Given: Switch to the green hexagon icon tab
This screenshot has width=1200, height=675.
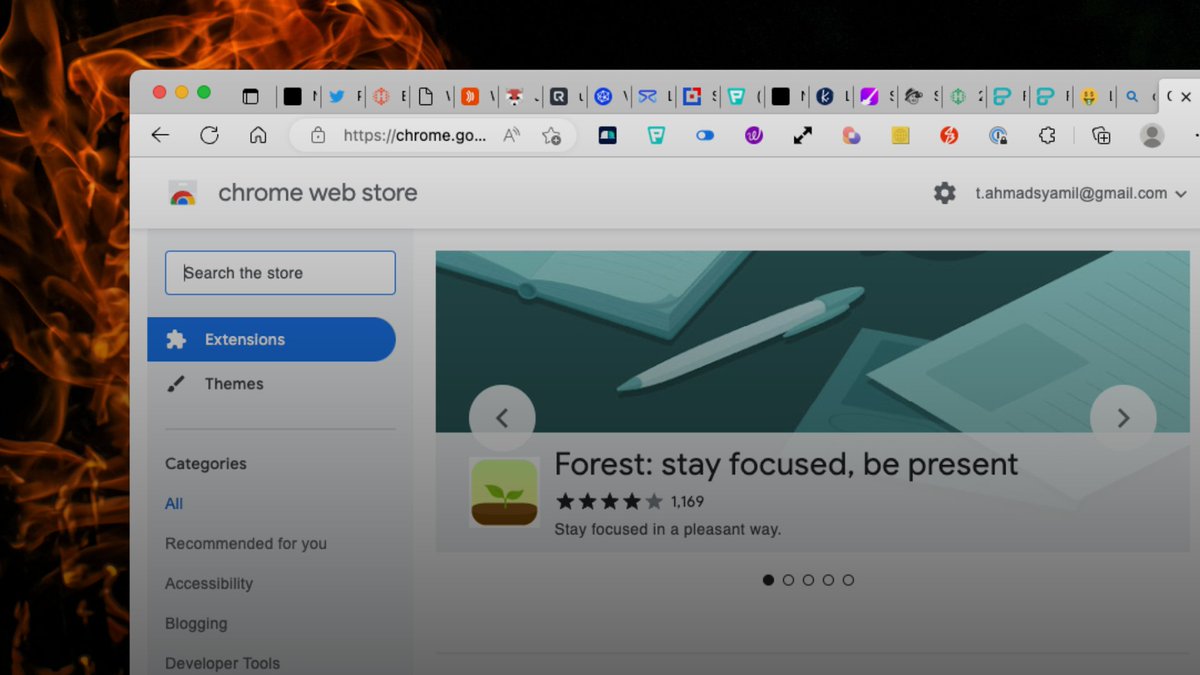Looking at the screenshot, I should tap(958, 97).
